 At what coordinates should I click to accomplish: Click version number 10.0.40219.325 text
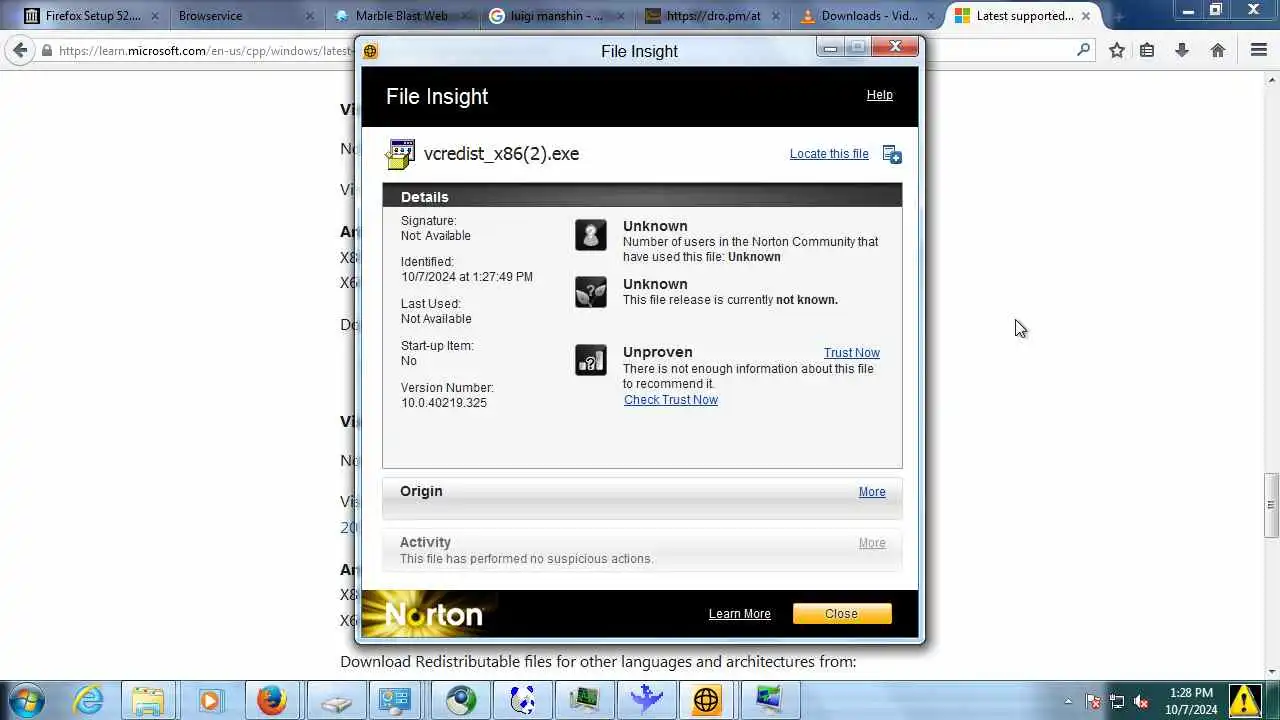click(444, 403)
